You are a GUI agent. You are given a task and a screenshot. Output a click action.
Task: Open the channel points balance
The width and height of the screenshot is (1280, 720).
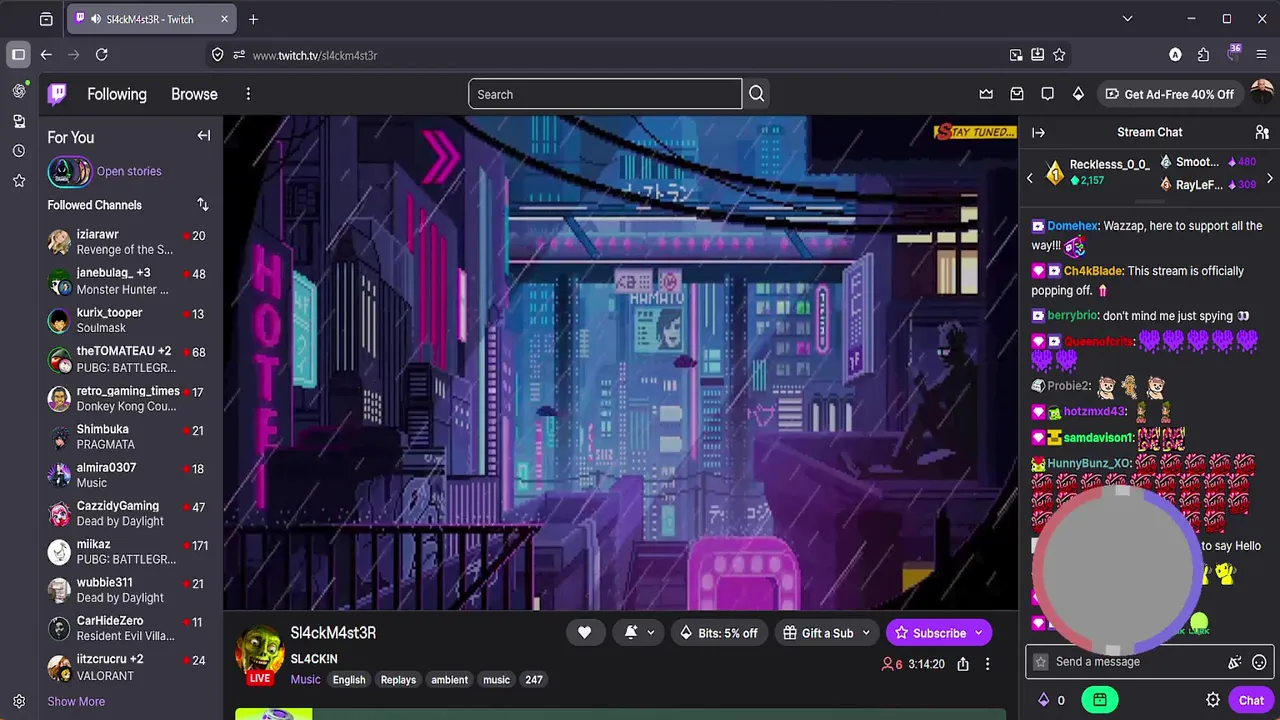coord(1052,700)
